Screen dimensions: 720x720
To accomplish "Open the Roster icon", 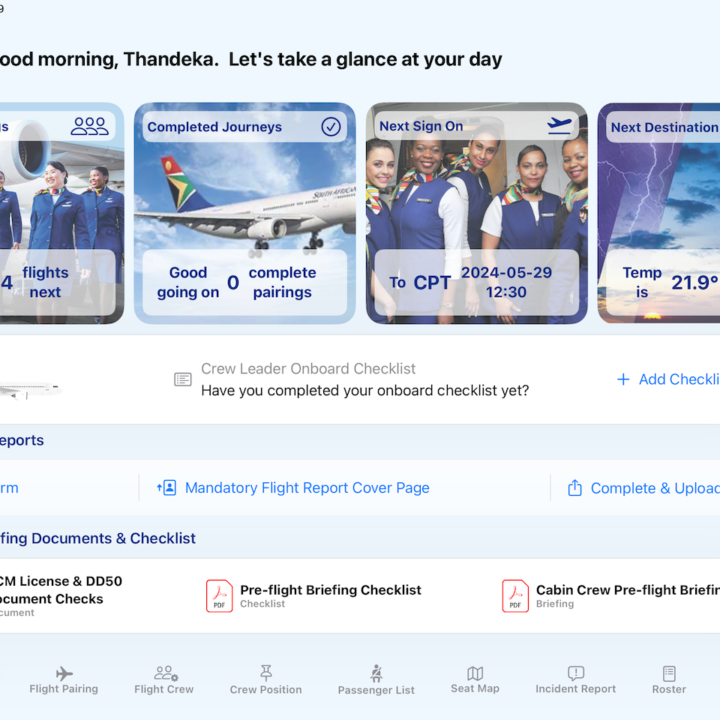I will click(x=669, y=674).
